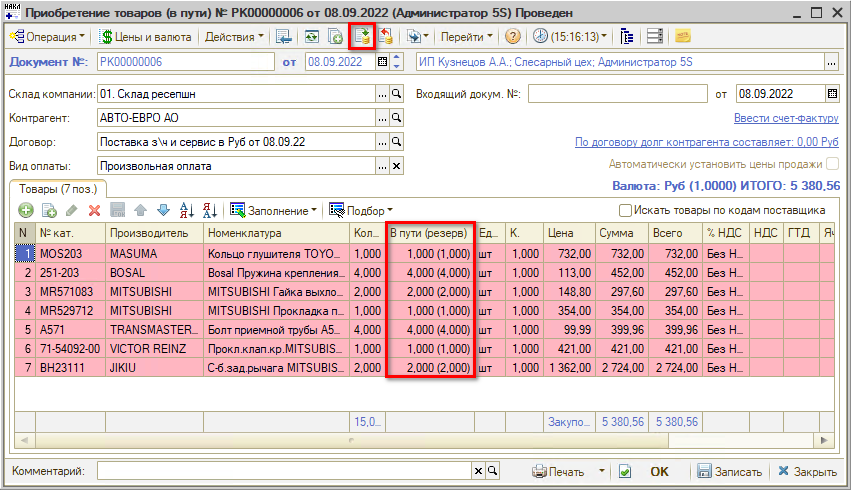851x490 pixels.
Task: Click the edit pencil icon in table toolbar
Action: coord(72,210)
